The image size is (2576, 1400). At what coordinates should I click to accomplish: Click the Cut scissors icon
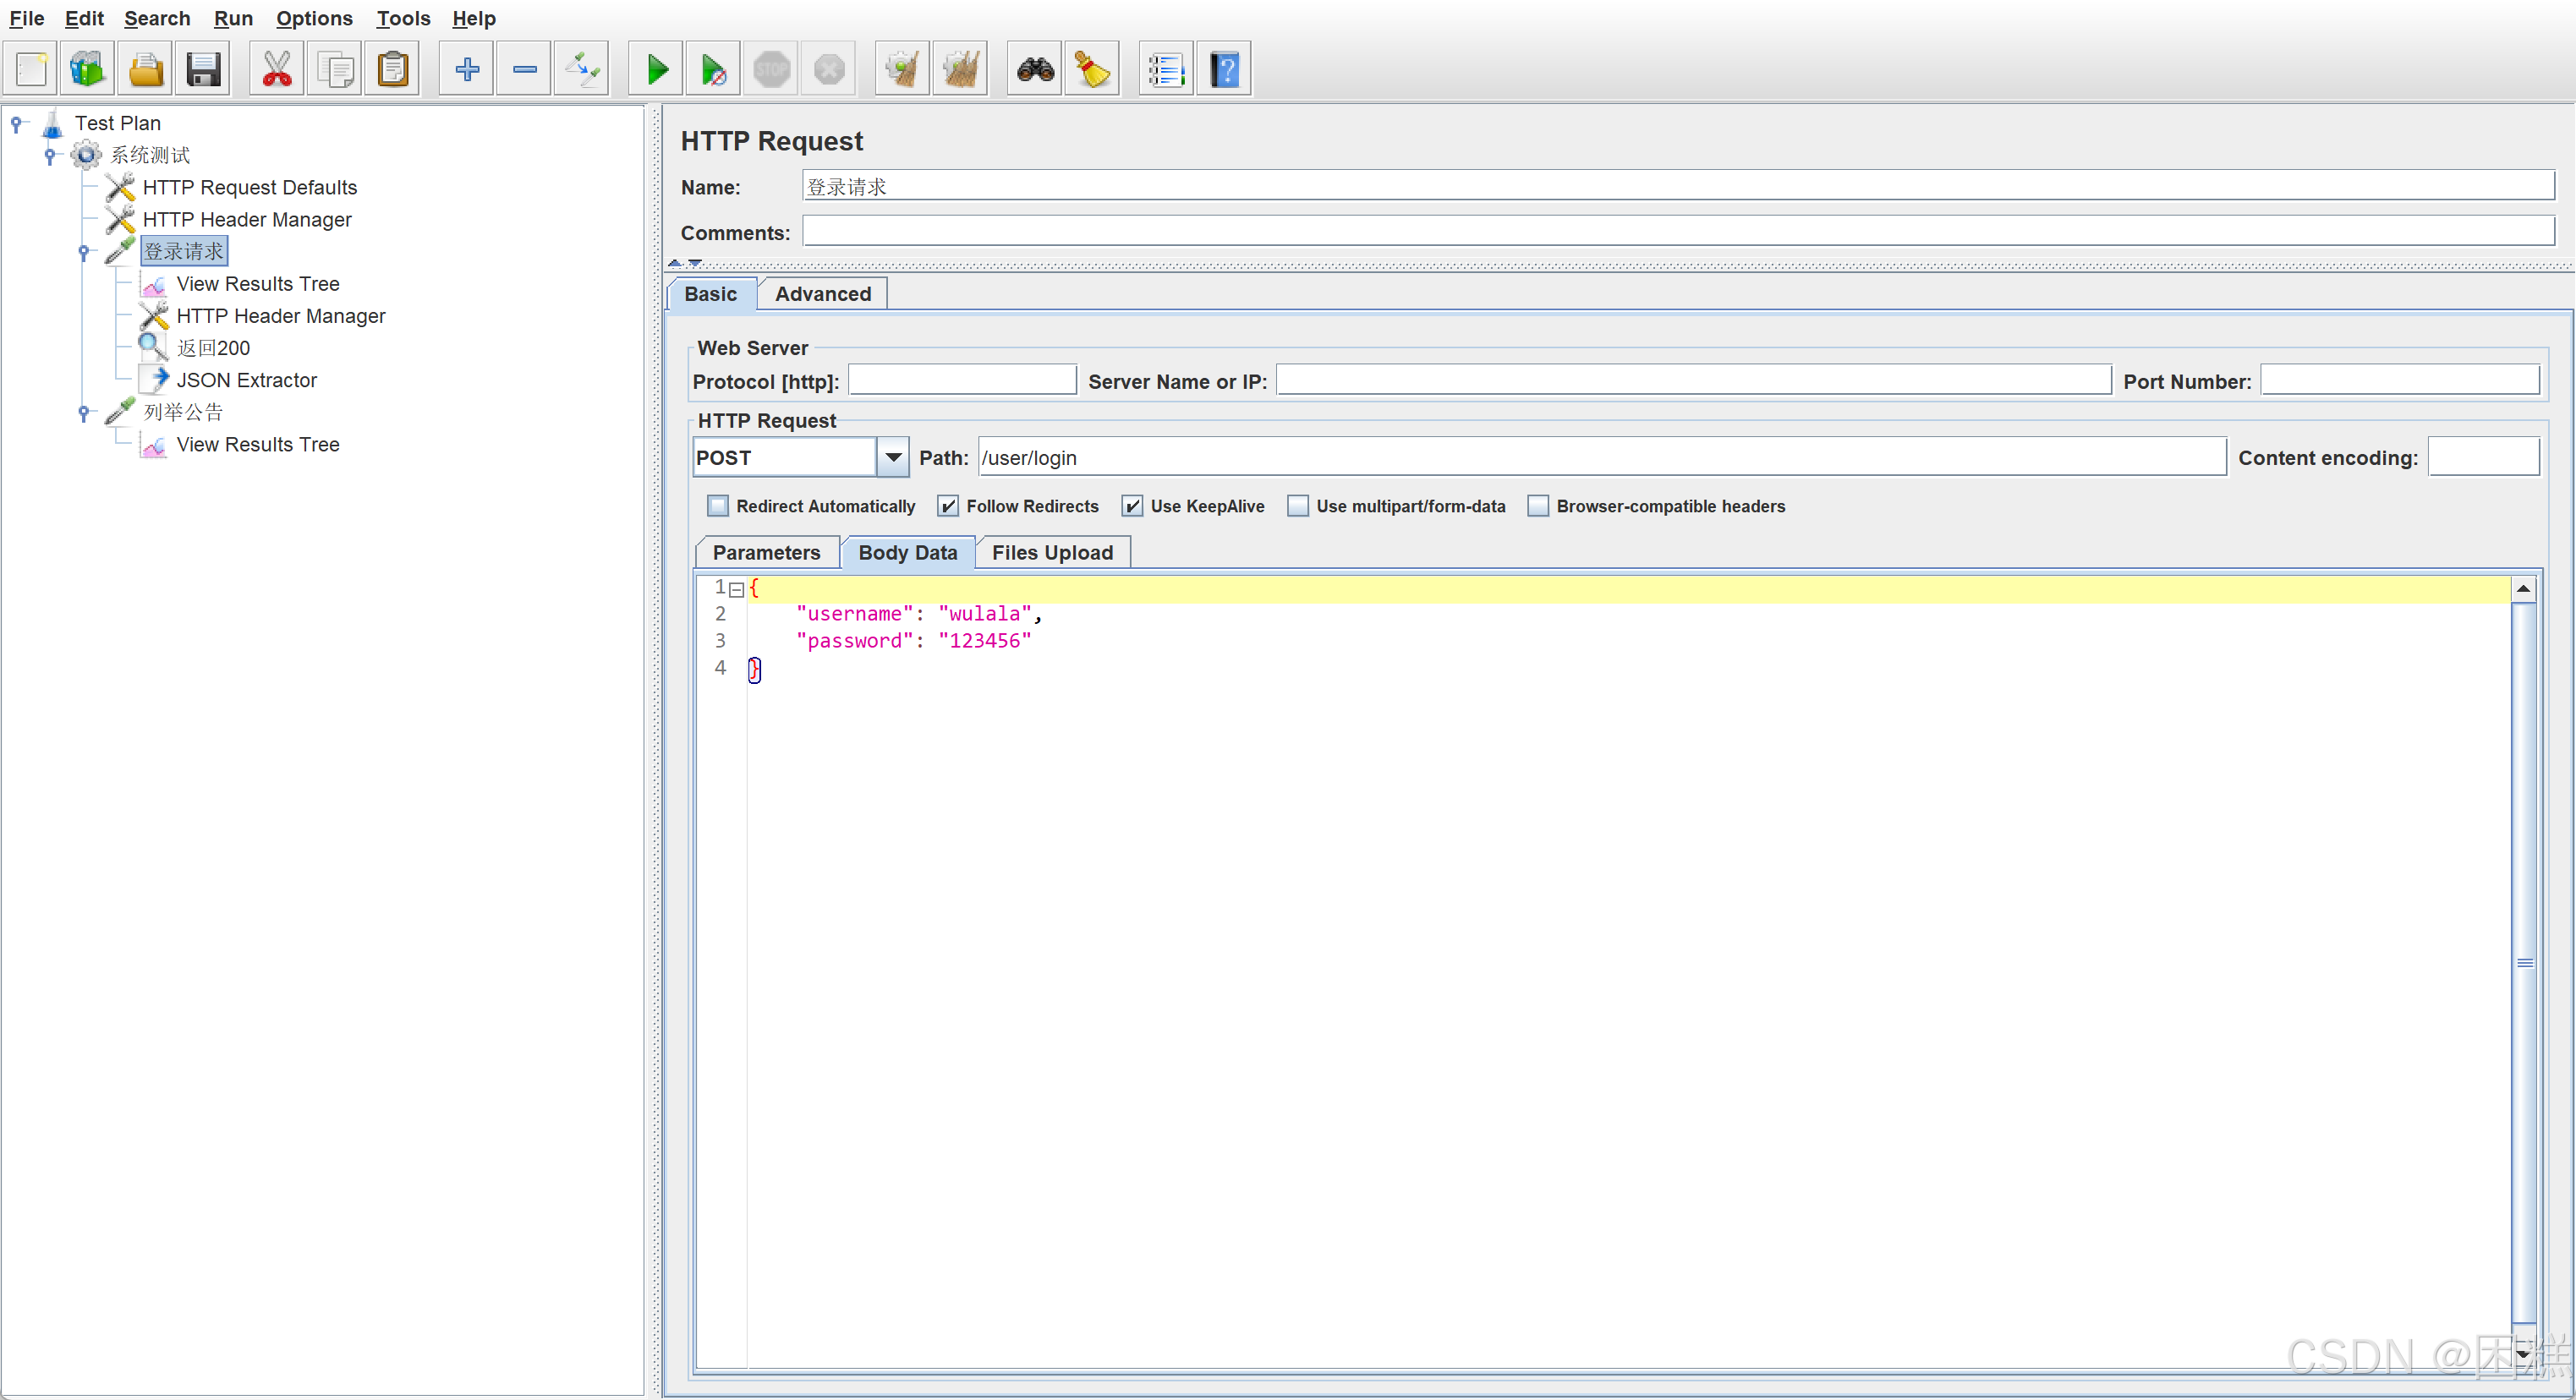[x=277, y=69]
